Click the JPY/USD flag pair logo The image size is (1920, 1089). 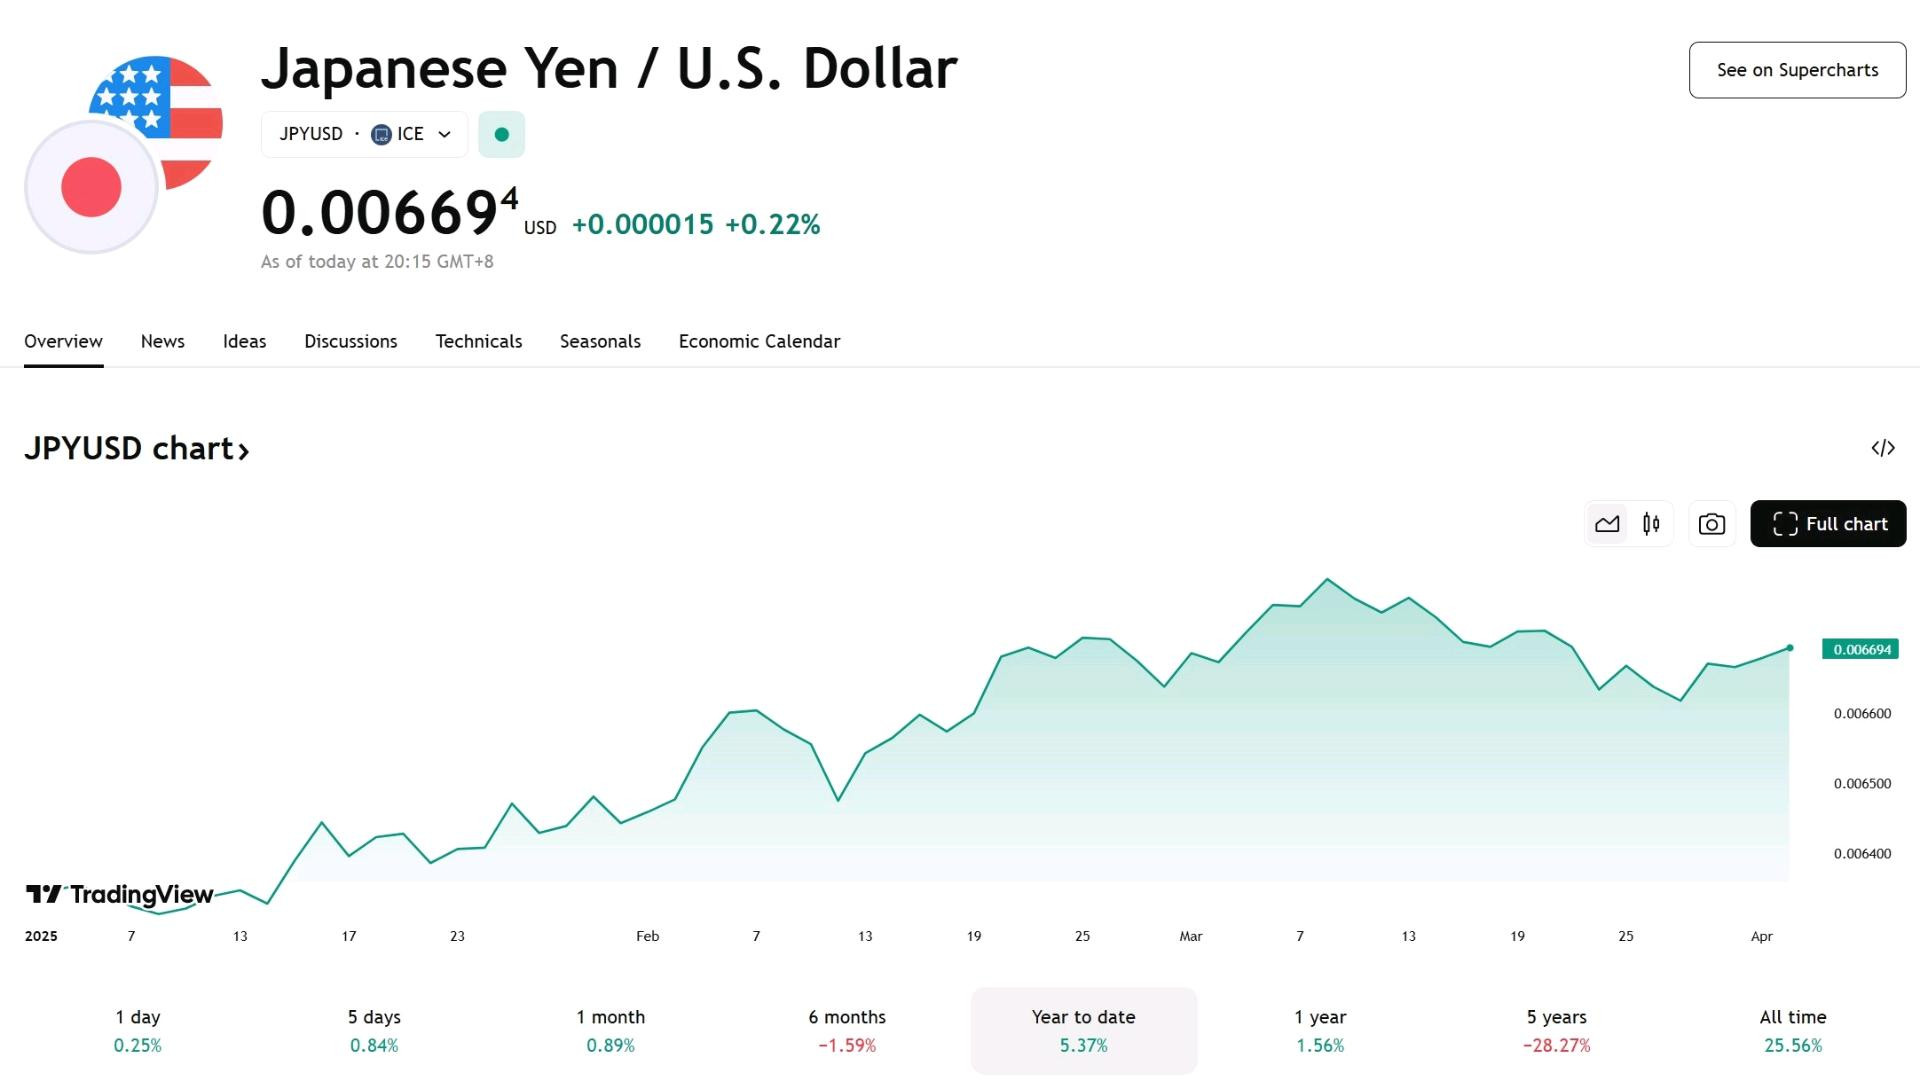tap(123, 154)
